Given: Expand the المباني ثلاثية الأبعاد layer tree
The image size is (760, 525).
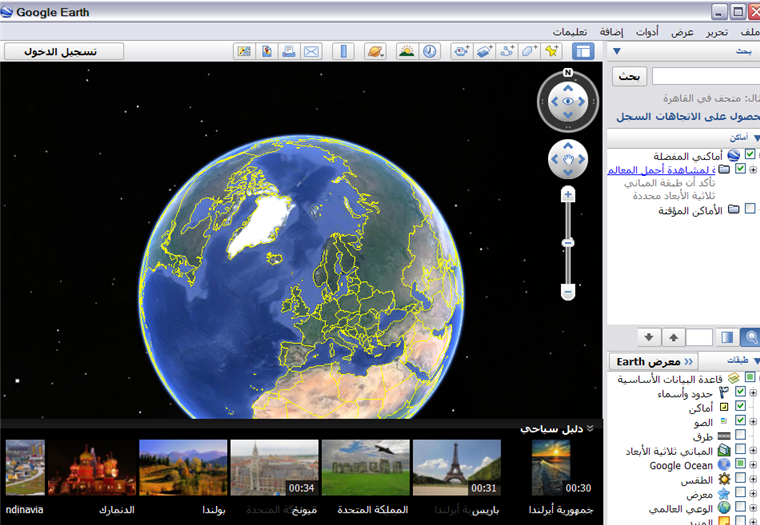Looking at the screenshot, I should pyautogui.click(x=753, y=451).
